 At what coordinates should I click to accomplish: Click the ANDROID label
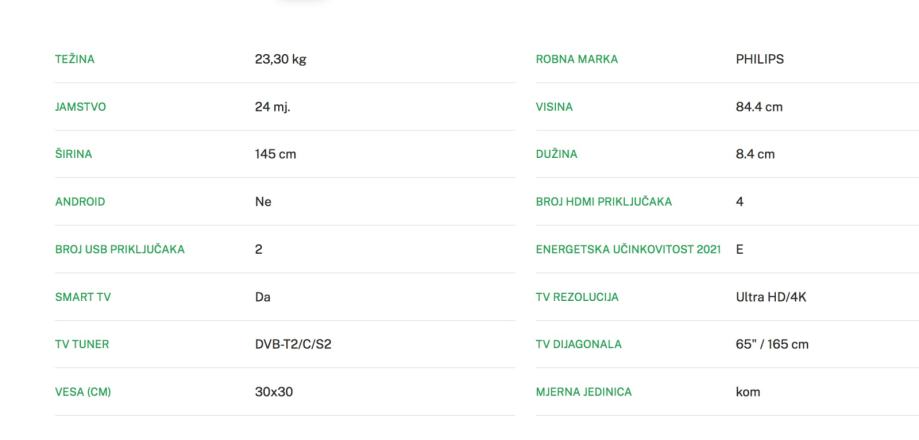[80, 202]
